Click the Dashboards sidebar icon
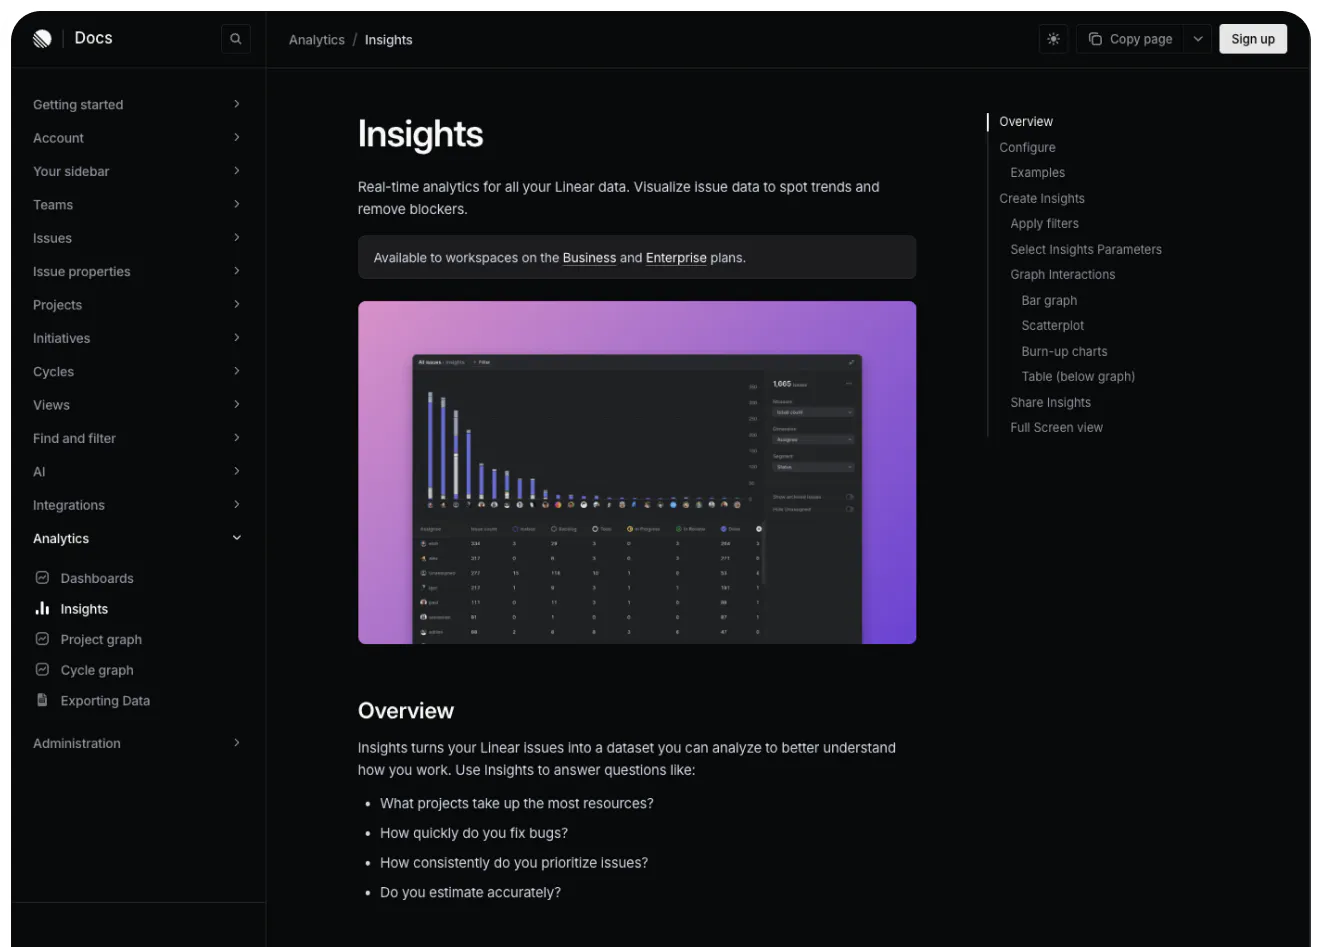 tap(42, 578)
